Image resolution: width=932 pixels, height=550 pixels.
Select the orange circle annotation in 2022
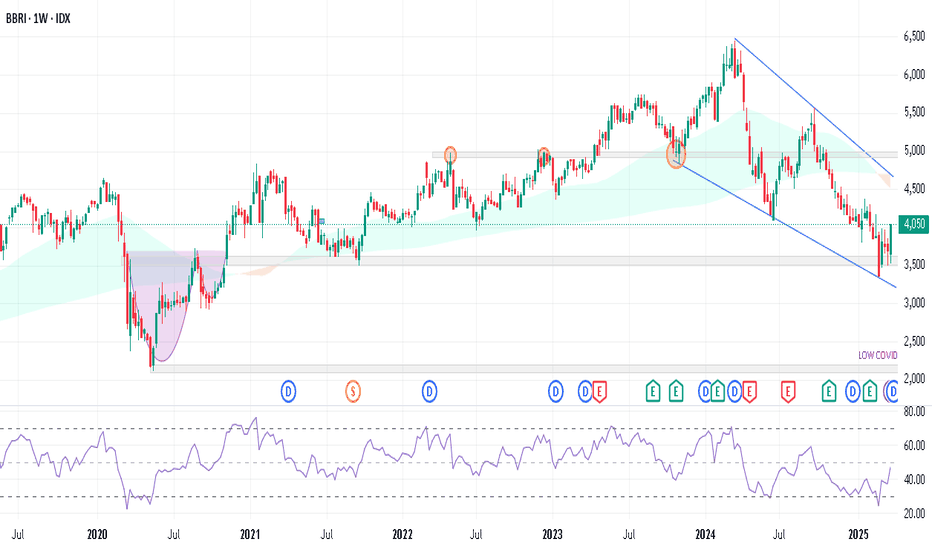(x=451, y=155)
